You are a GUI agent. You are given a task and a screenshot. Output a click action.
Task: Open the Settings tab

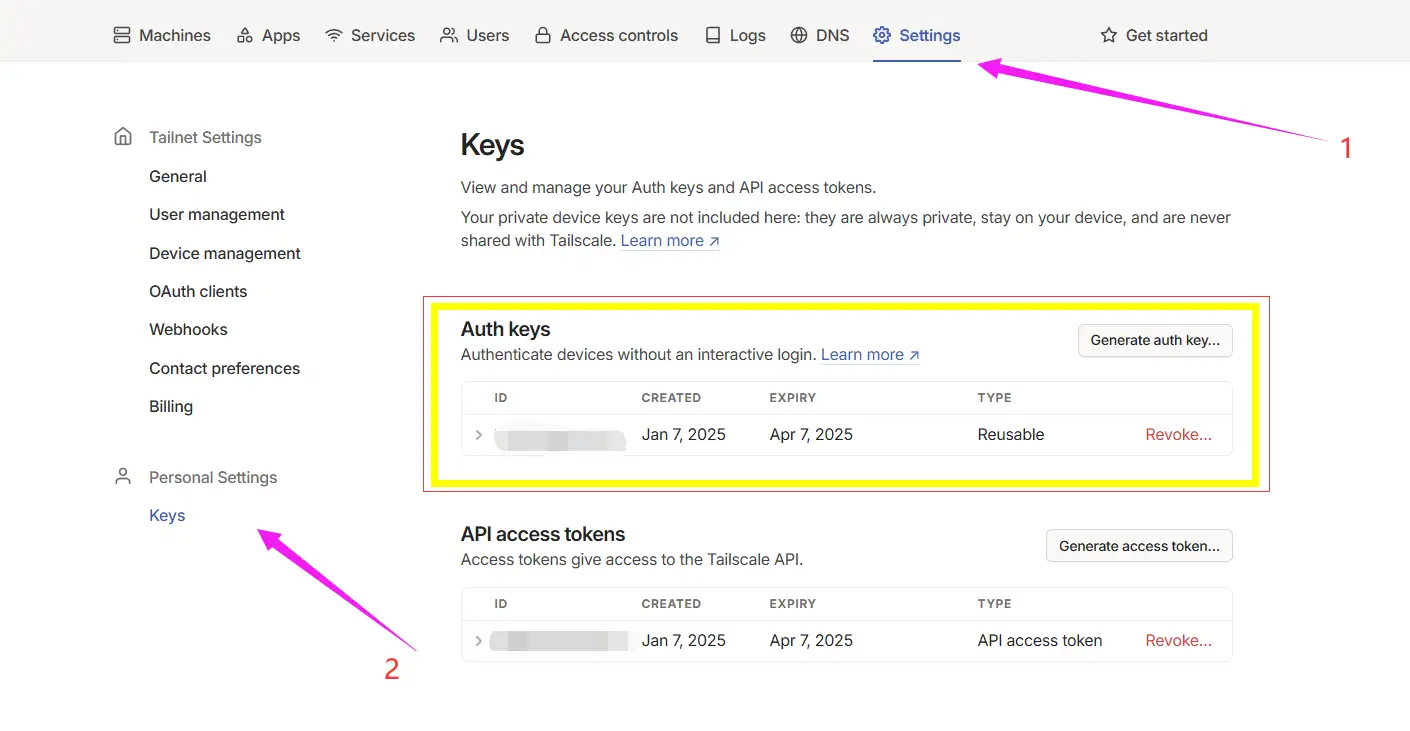[917, 36]
